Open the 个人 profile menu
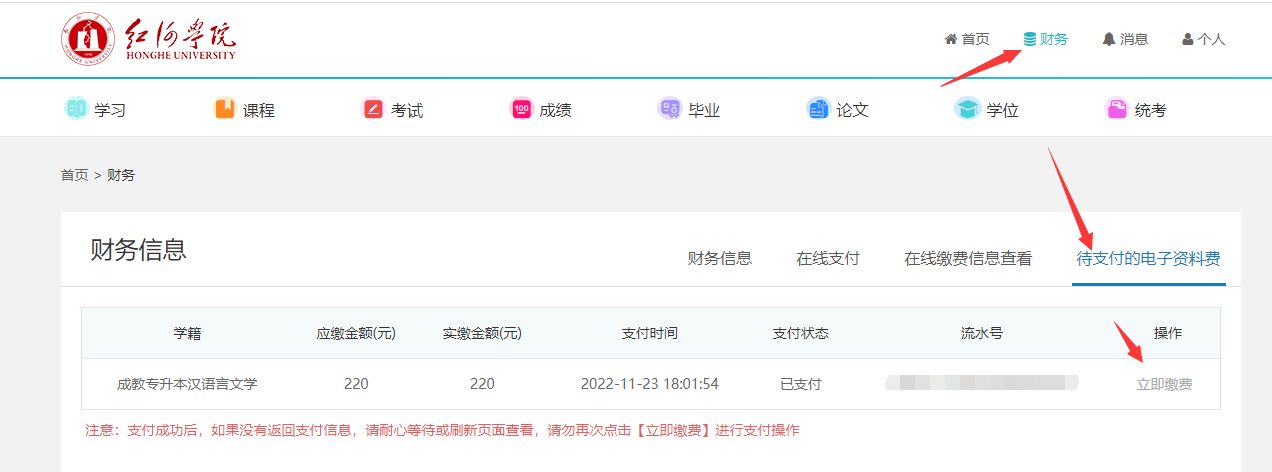Screen dimensions: 1272x472 click(1203, 39)
